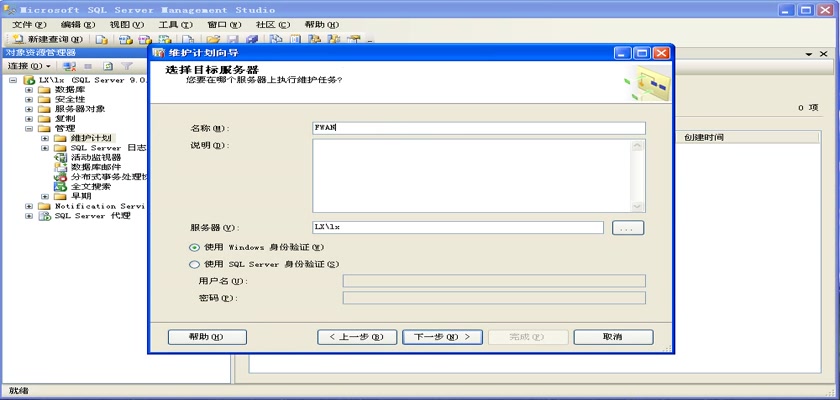The image size is (840, 400).
Task: Select the 活动监视器 activity monitor icon
Action: (61, 157)
